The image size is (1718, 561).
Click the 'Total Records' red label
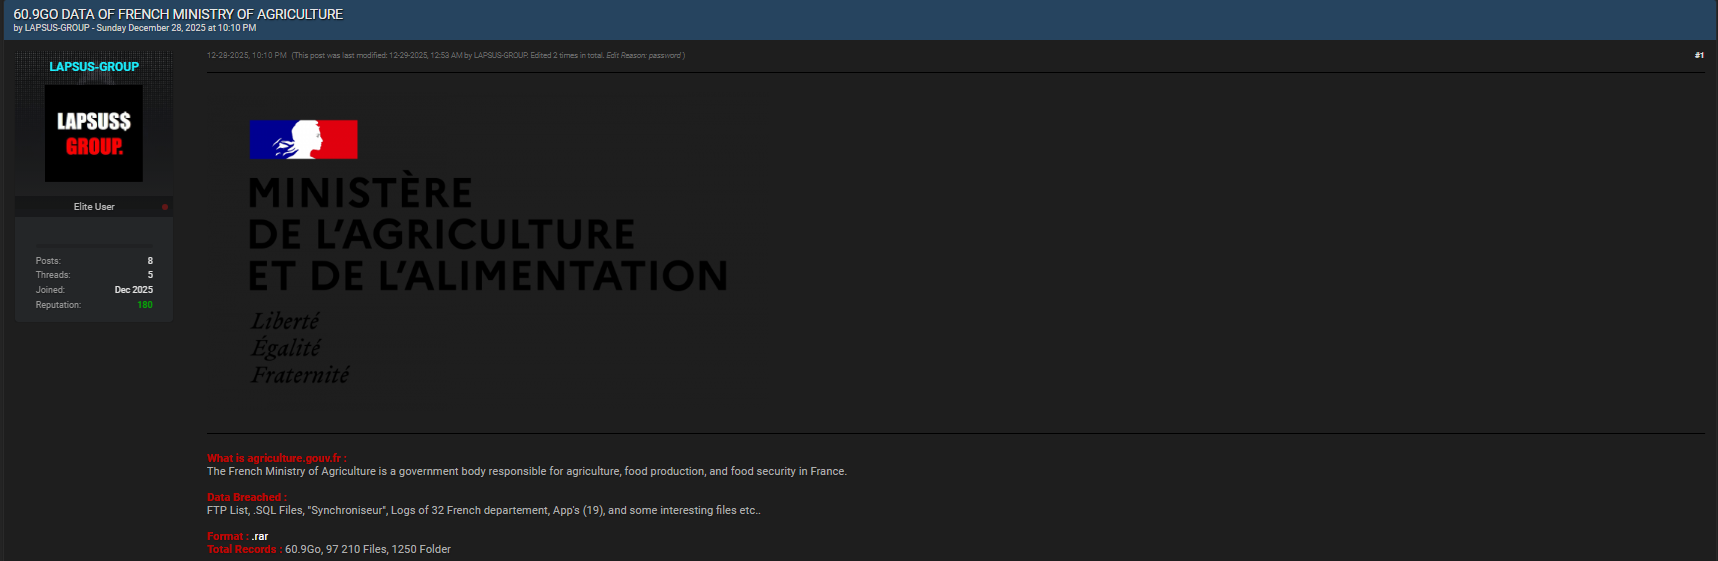[x=242, y=549]
